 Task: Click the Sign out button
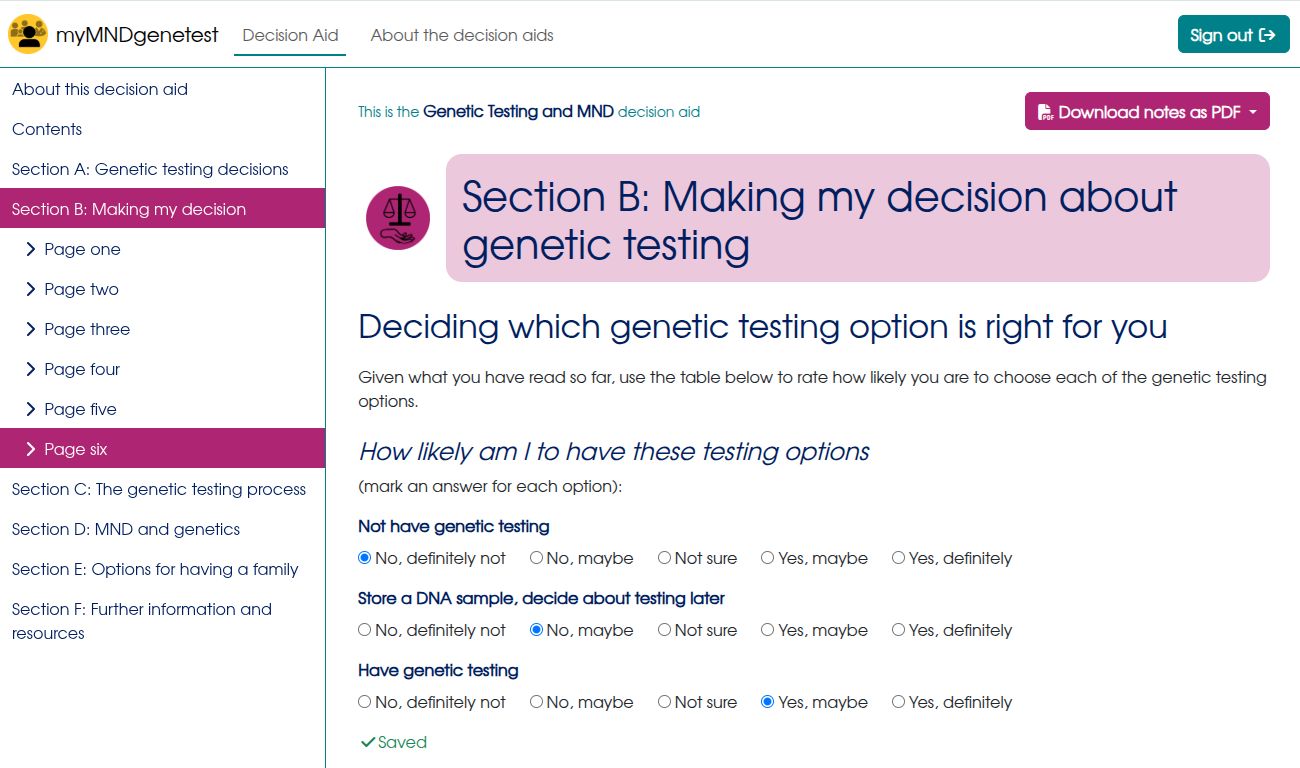point(1233,33)
